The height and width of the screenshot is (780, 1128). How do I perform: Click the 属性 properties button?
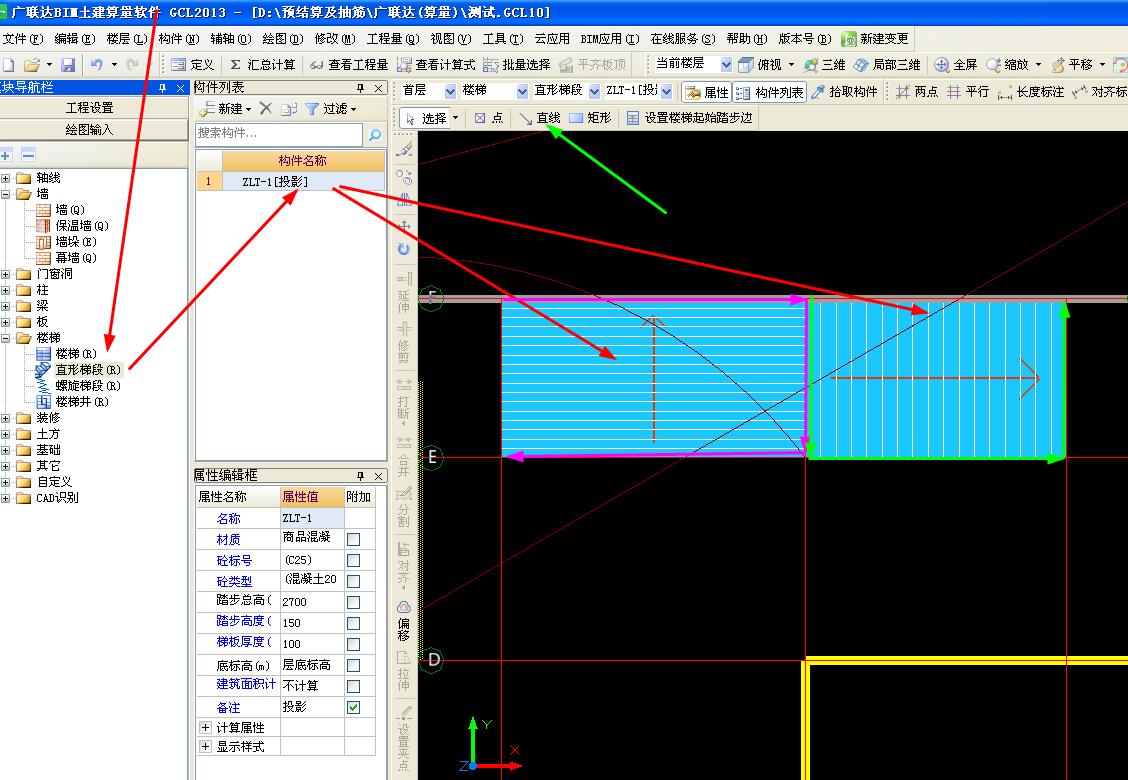point(707,92)
